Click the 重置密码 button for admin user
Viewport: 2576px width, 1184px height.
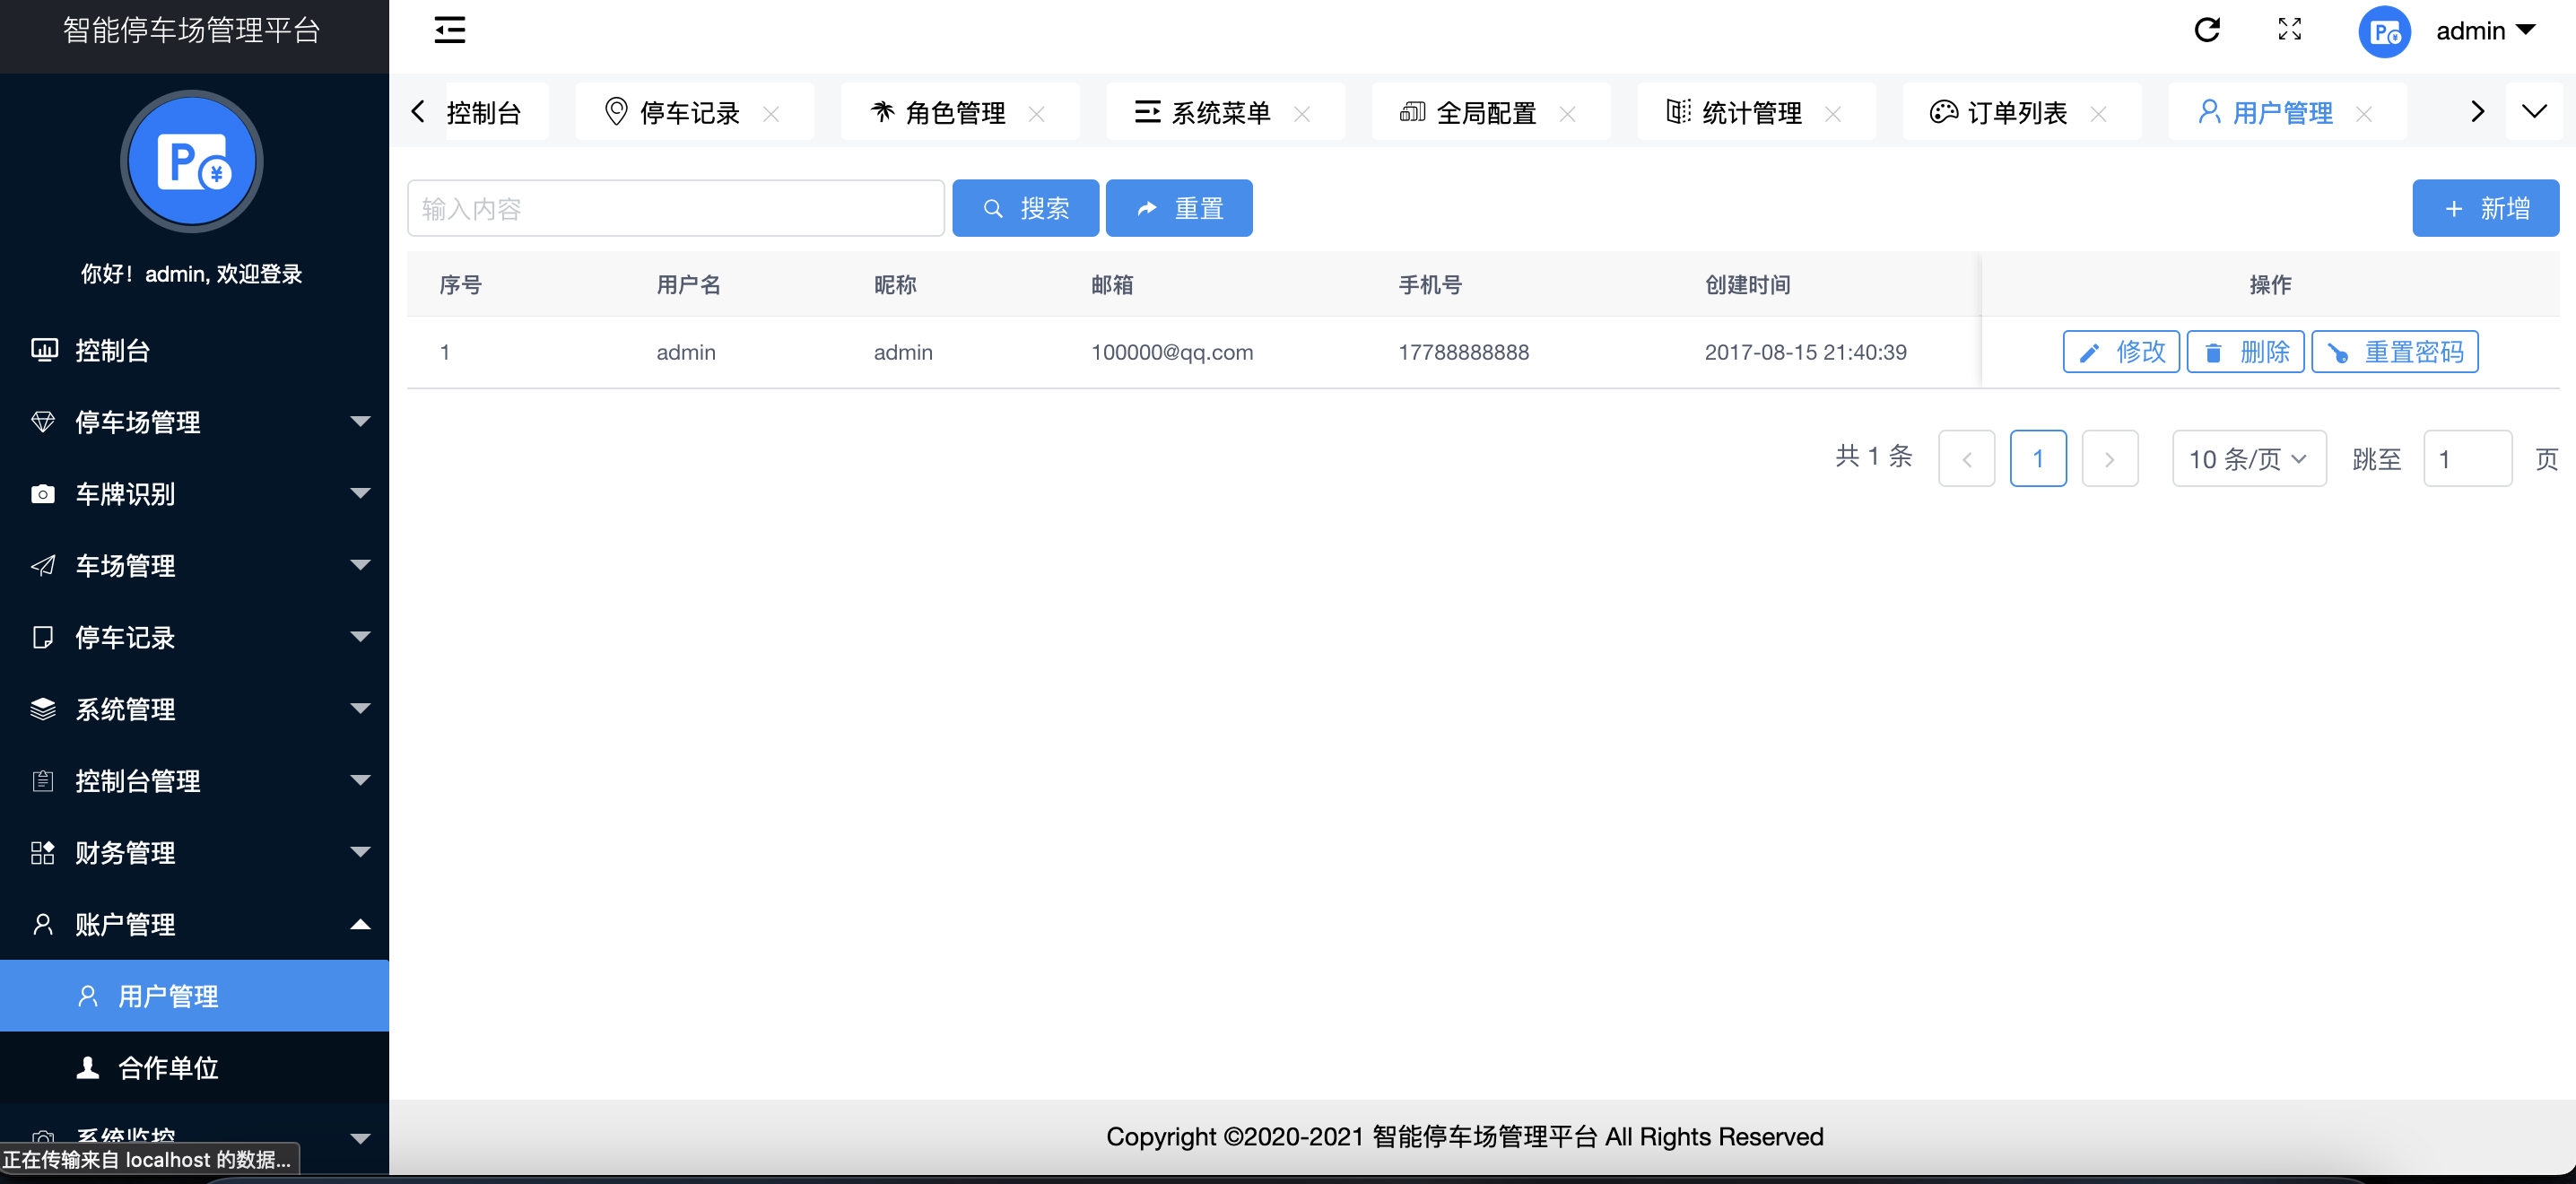pos(2394,351)
